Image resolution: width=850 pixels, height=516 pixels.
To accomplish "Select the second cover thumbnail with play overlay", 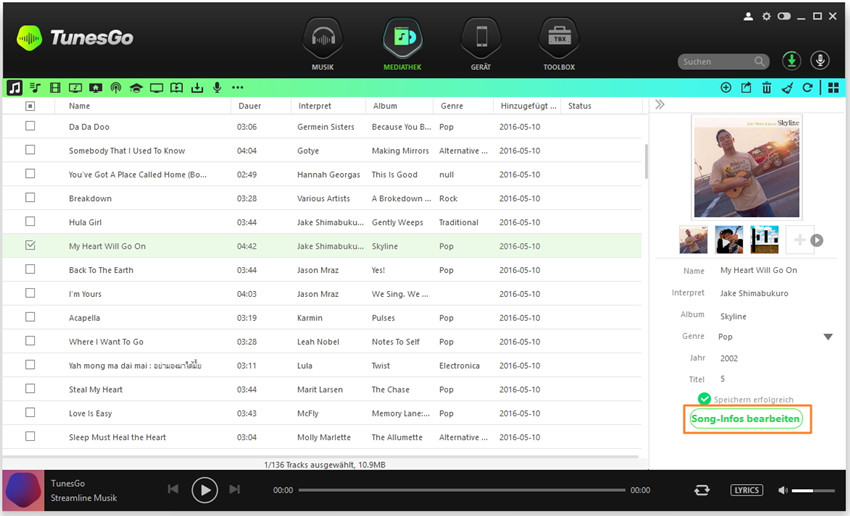I will [729, 240].
